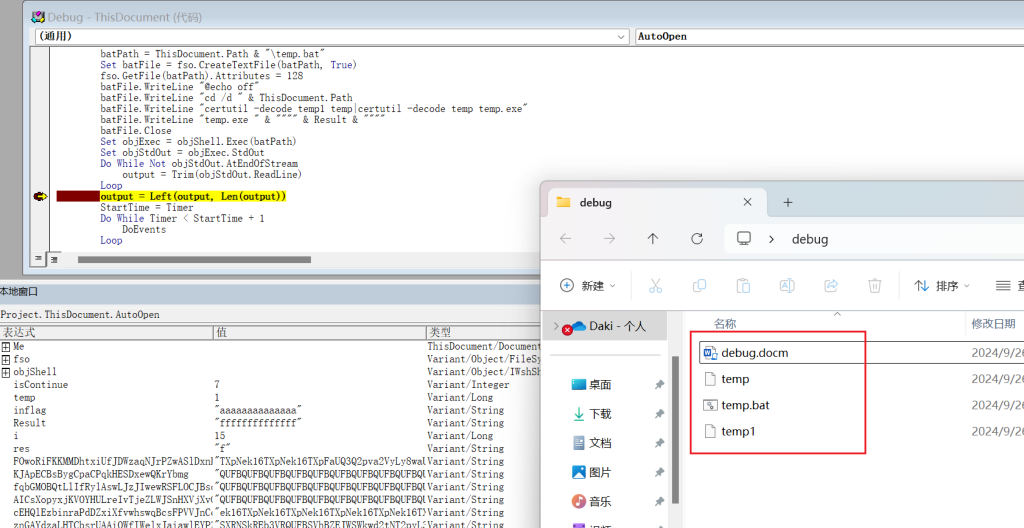The height and width of the screenshot is (528, 1024).
Task: Select the temp.bat file name
Action: point(745,405)
